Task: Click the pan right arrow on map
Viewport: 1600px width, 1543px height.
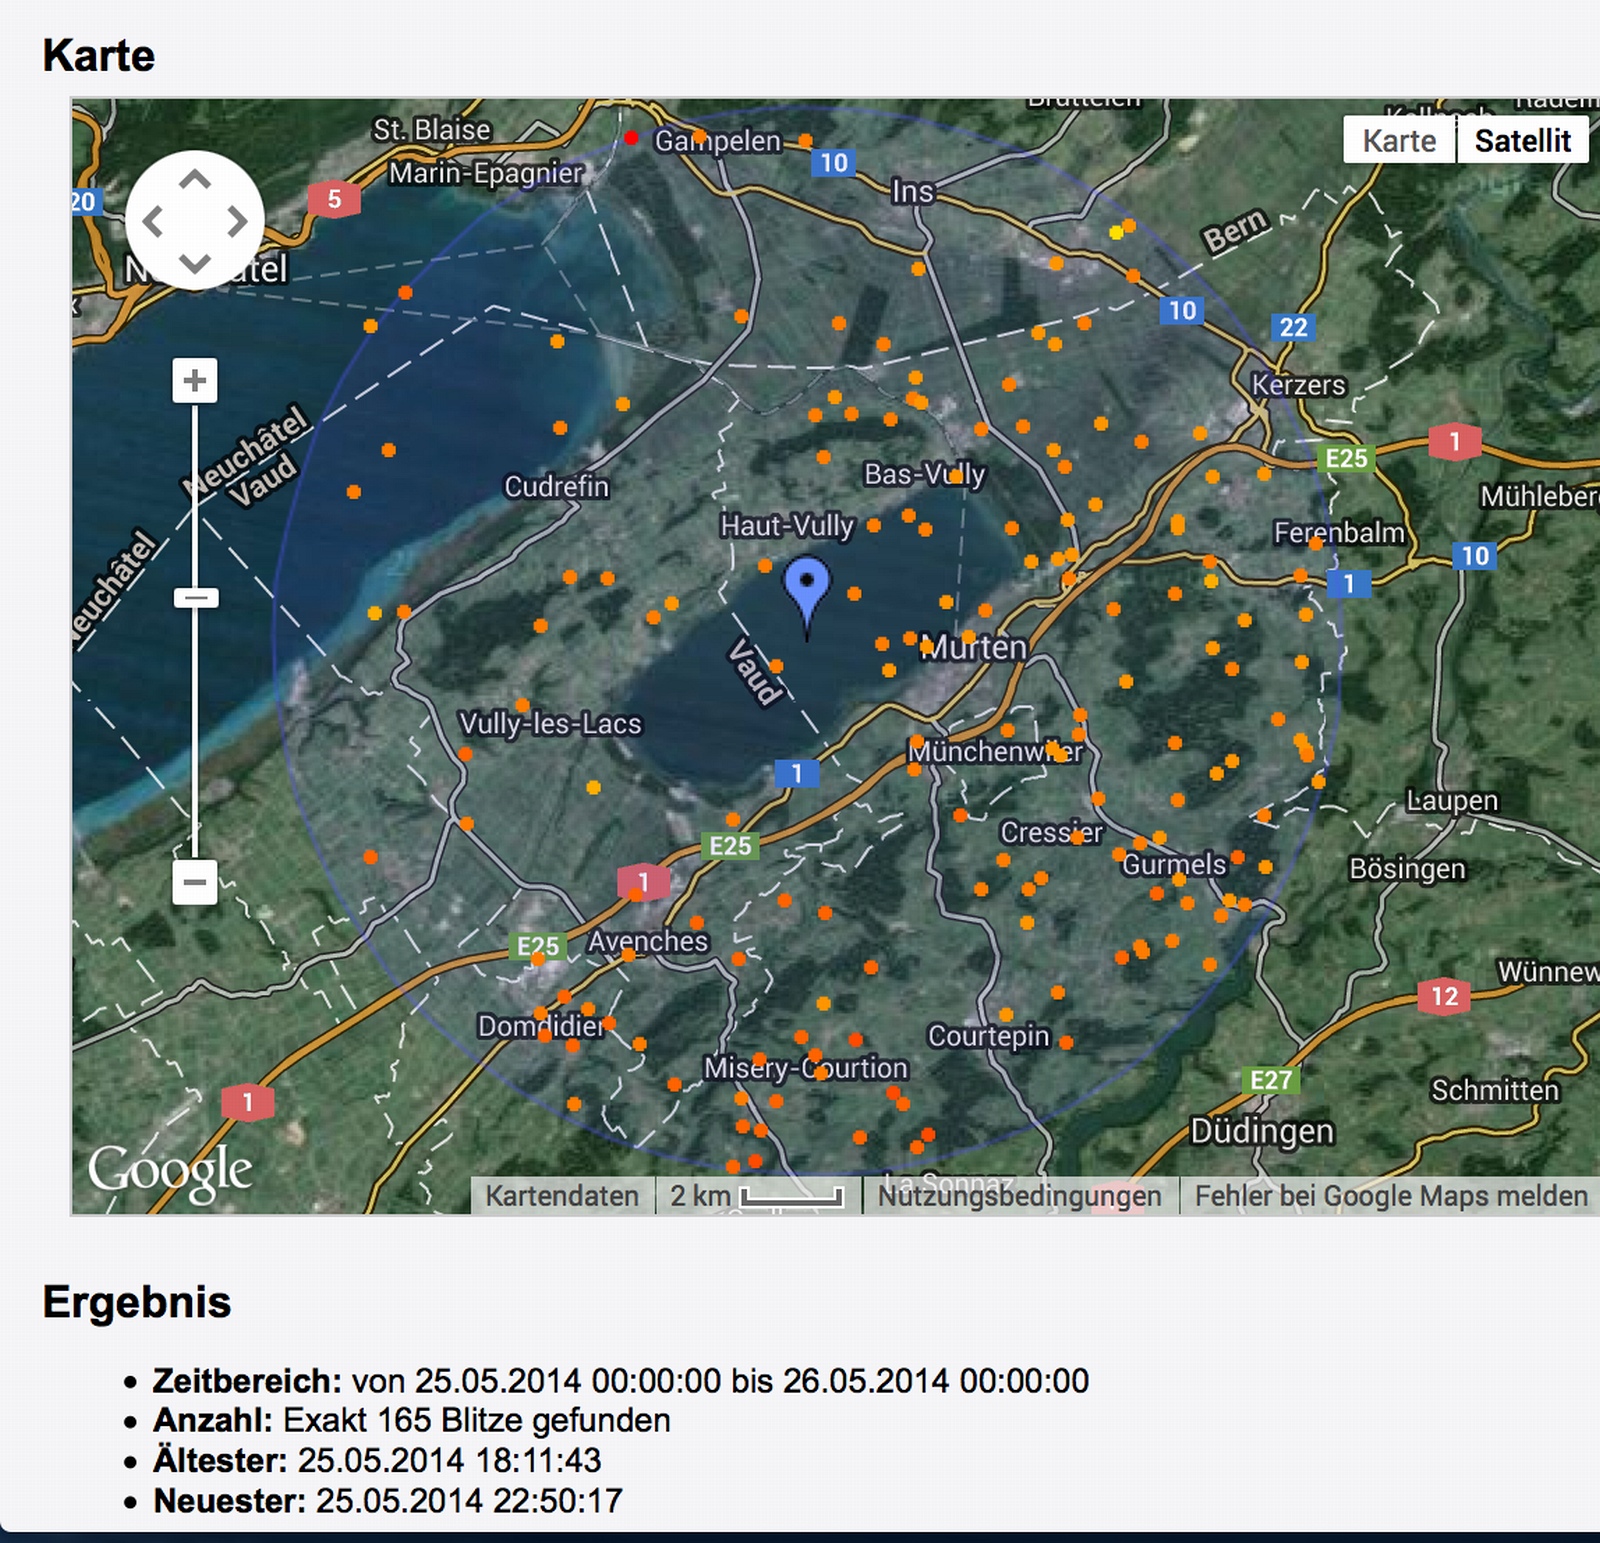Action: (238, 221)
